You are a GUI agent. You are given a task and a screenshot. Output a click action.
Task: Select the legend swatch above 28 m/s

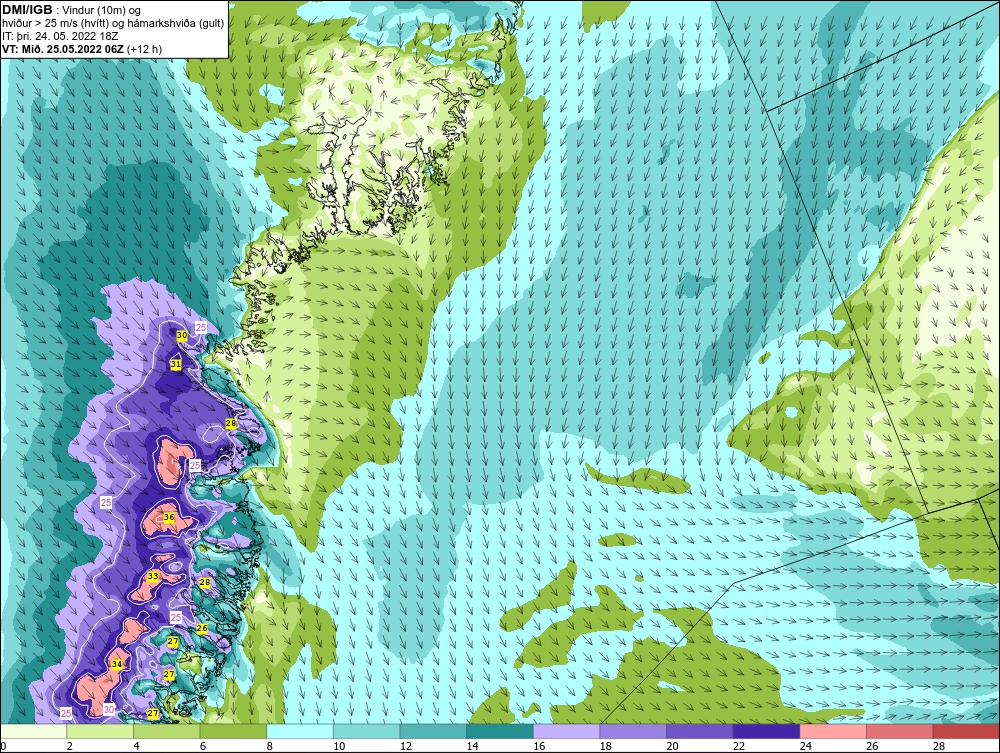pos(966,731)
